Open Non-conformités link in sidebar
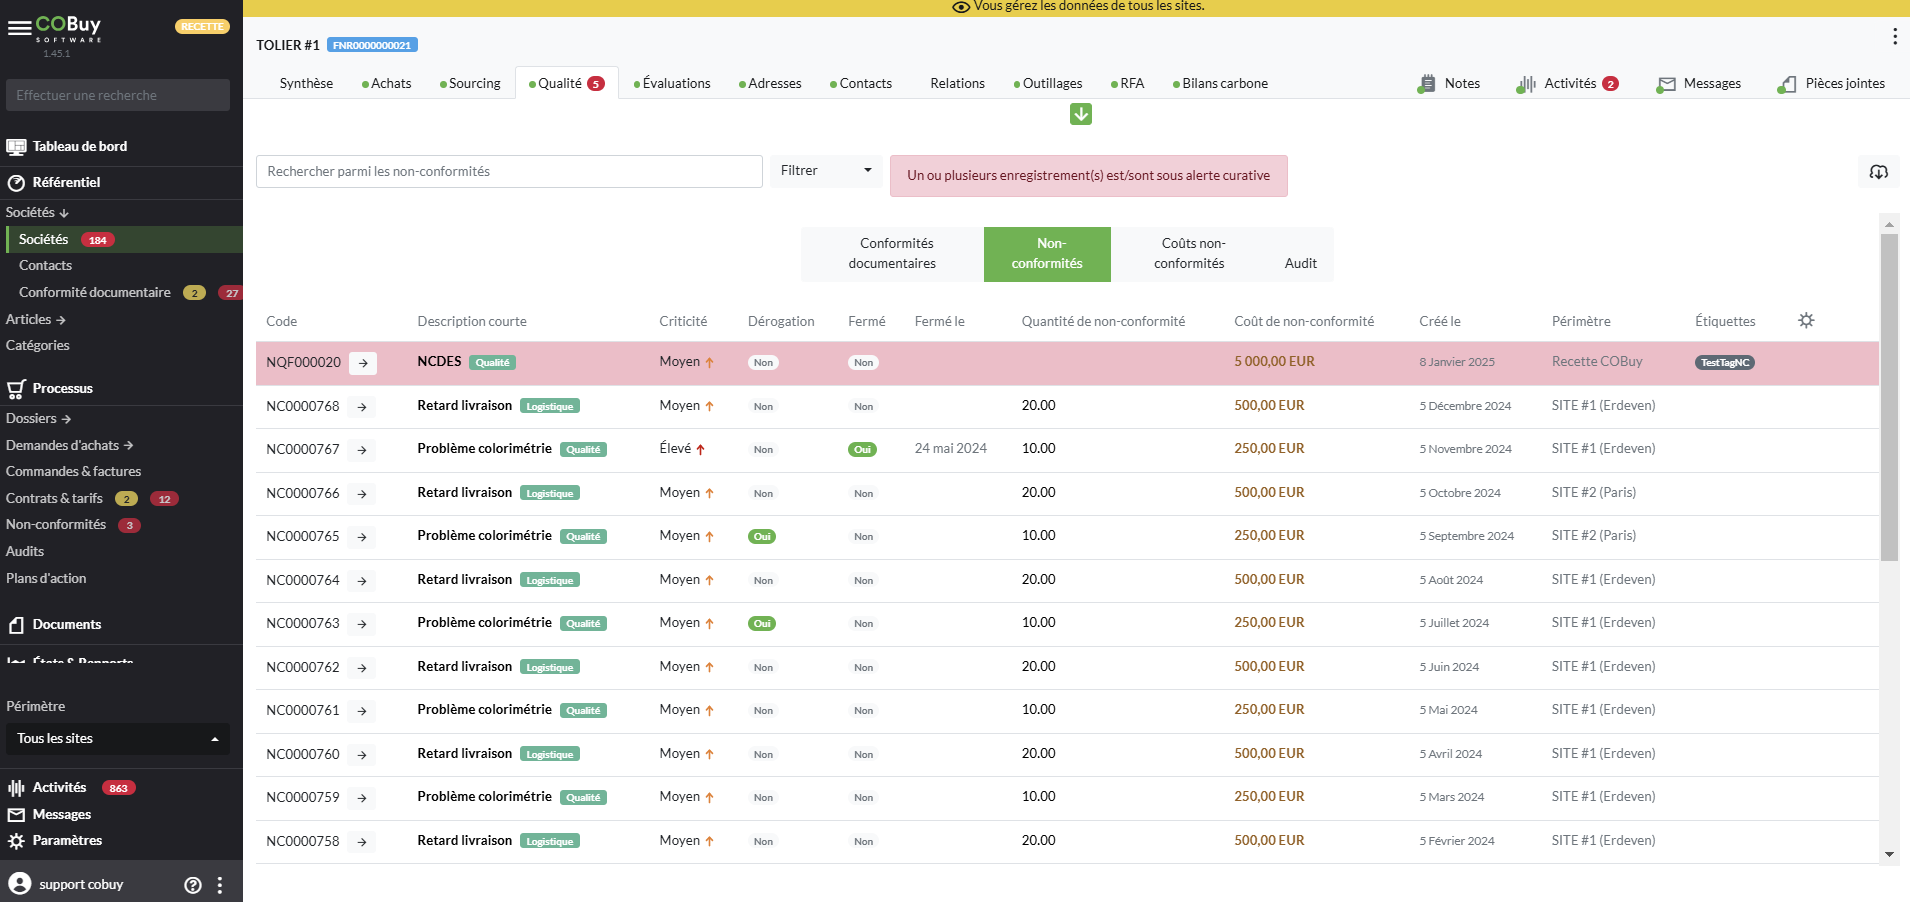The height and width of the screenshot is (902, 1910). (56, 525)
